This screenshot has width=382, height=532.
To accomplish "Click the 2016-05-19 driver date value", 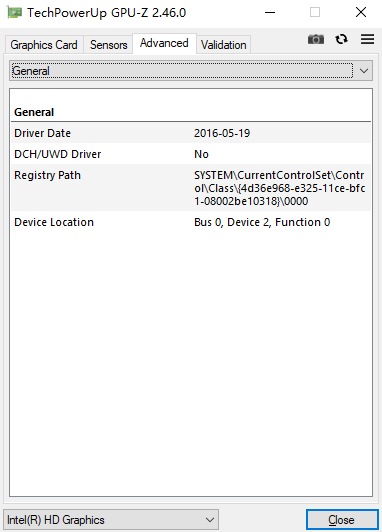I will [222, 133].
